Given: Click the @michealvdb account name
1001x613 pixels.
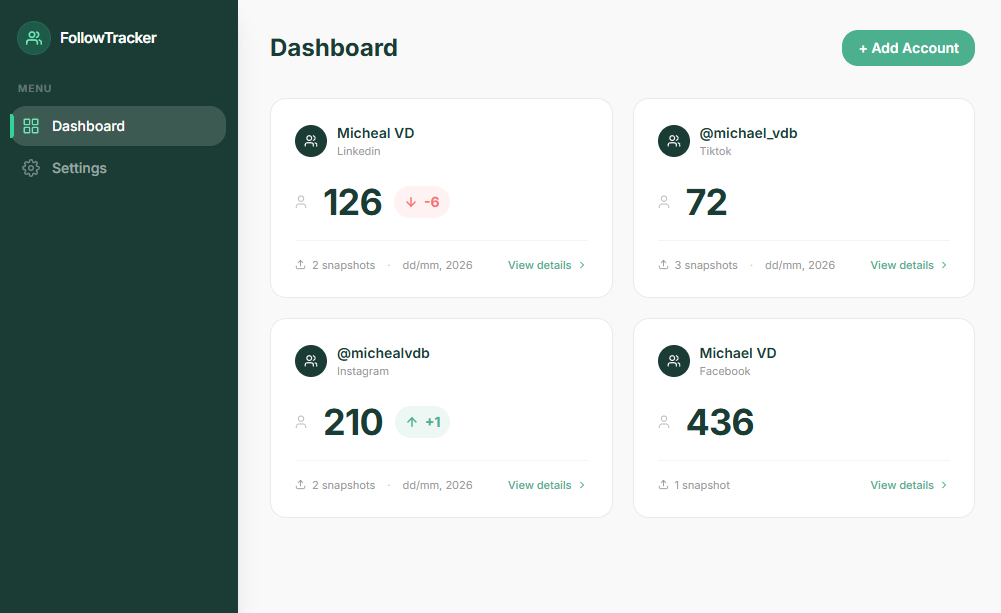Looking at the screenshot, I should [383, 353].
